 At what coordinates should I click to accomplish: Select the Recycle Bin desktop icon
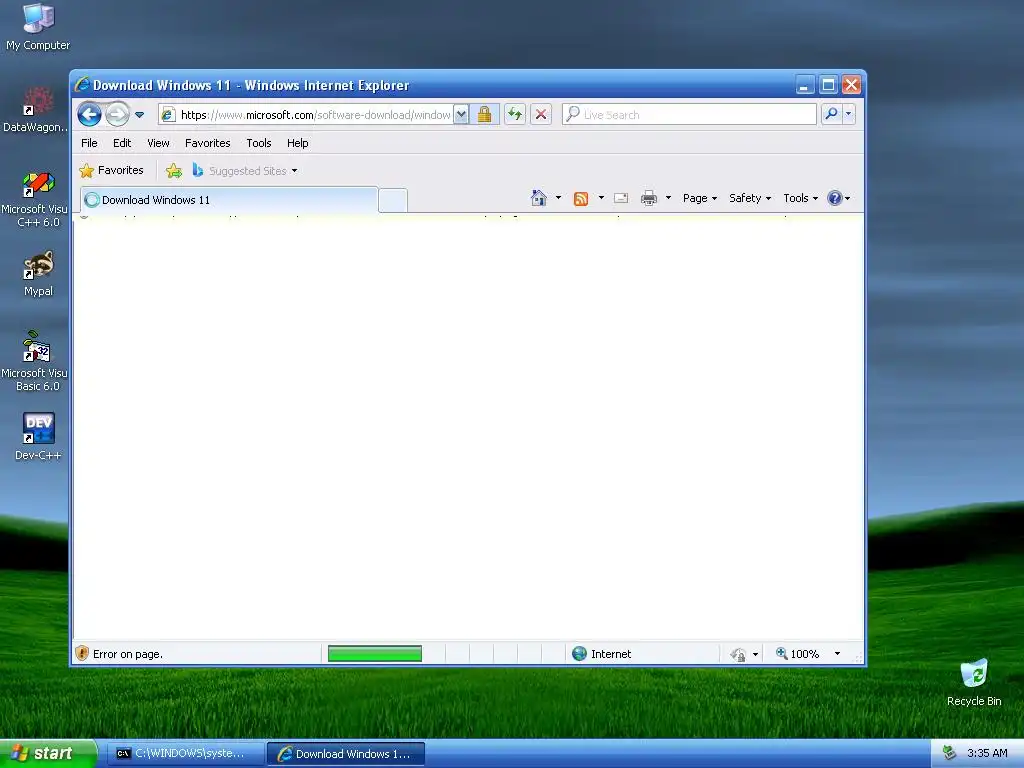click(974, 682)
